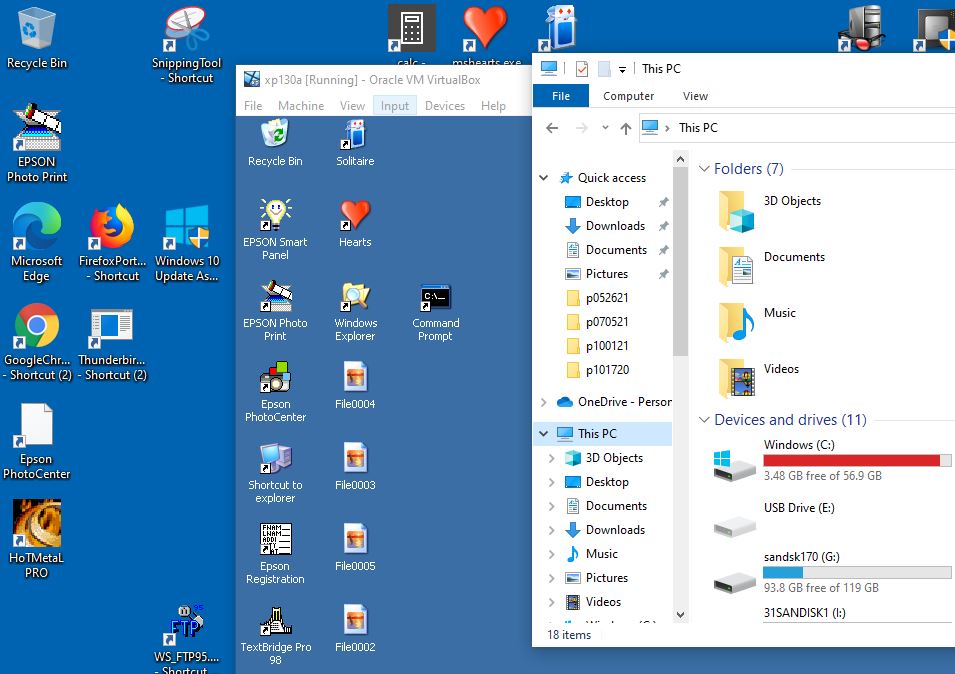The image size is (955, 674).
Task: Click the Properties quick access toolbar icon
Action: [x=582, y=69]
